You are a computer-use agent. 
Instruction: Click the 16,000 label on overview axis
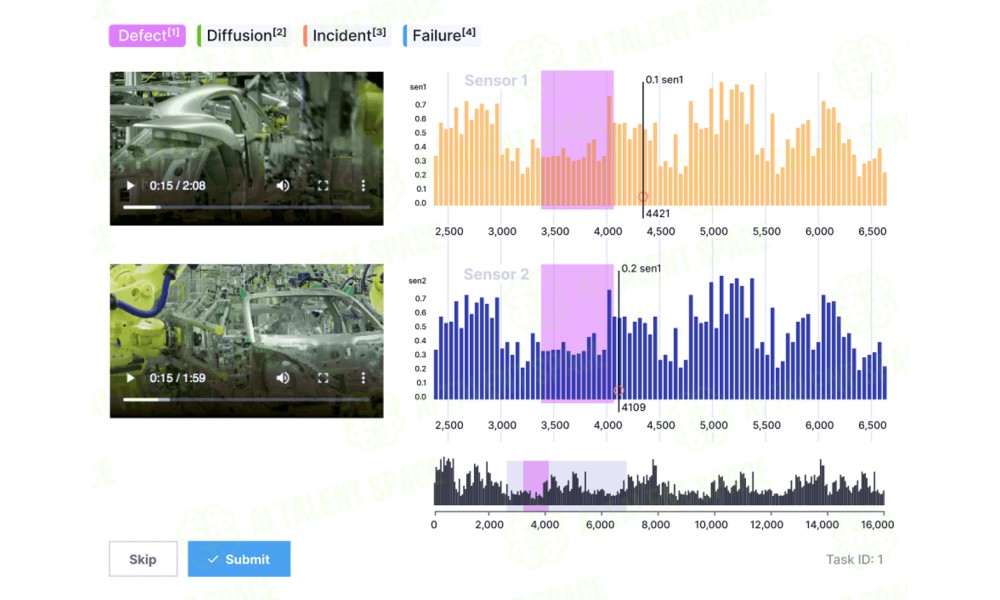[x=878, y=524]
